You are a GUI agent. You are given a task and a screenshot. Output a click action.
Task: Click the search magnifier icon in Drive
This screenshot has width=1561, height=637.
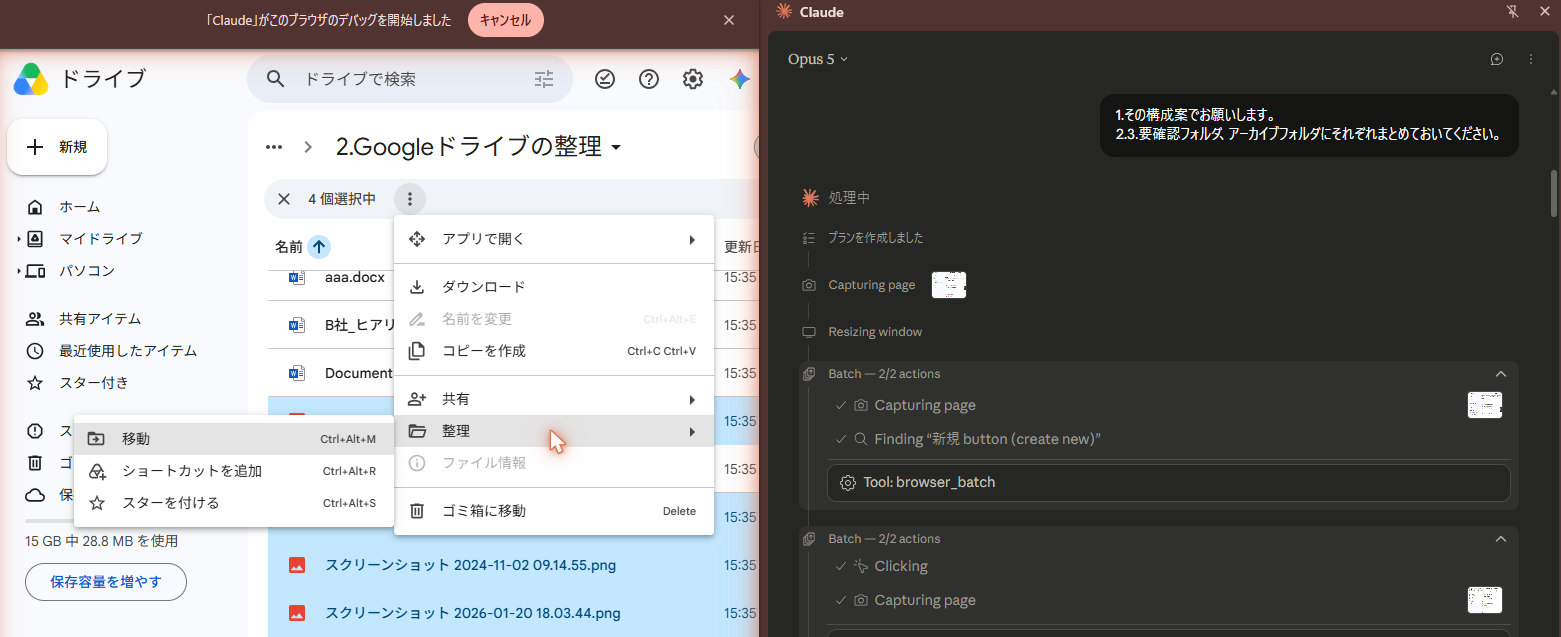(275, 79)
